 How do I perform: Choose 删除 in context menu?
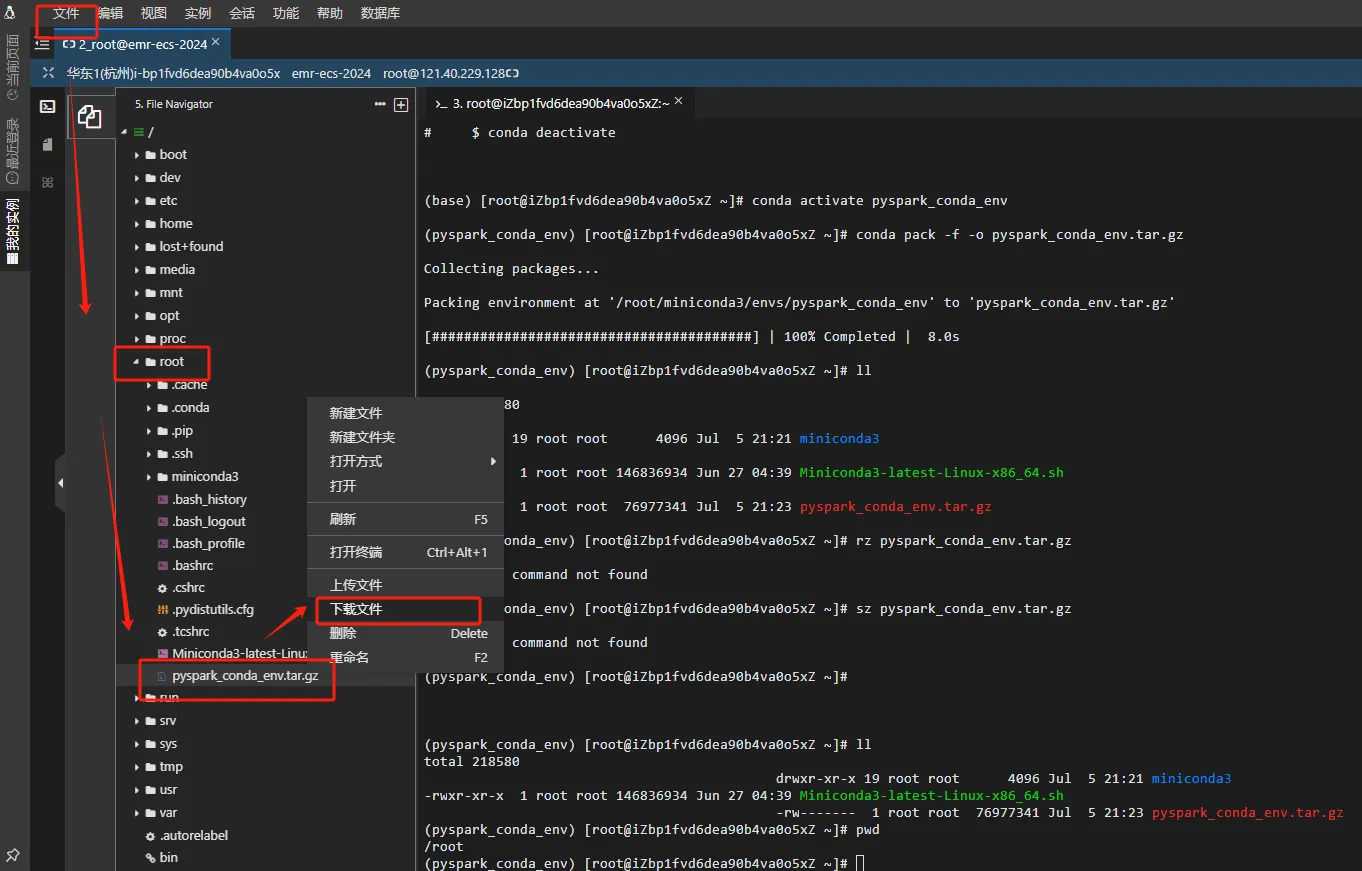click(x=404, y=633)
